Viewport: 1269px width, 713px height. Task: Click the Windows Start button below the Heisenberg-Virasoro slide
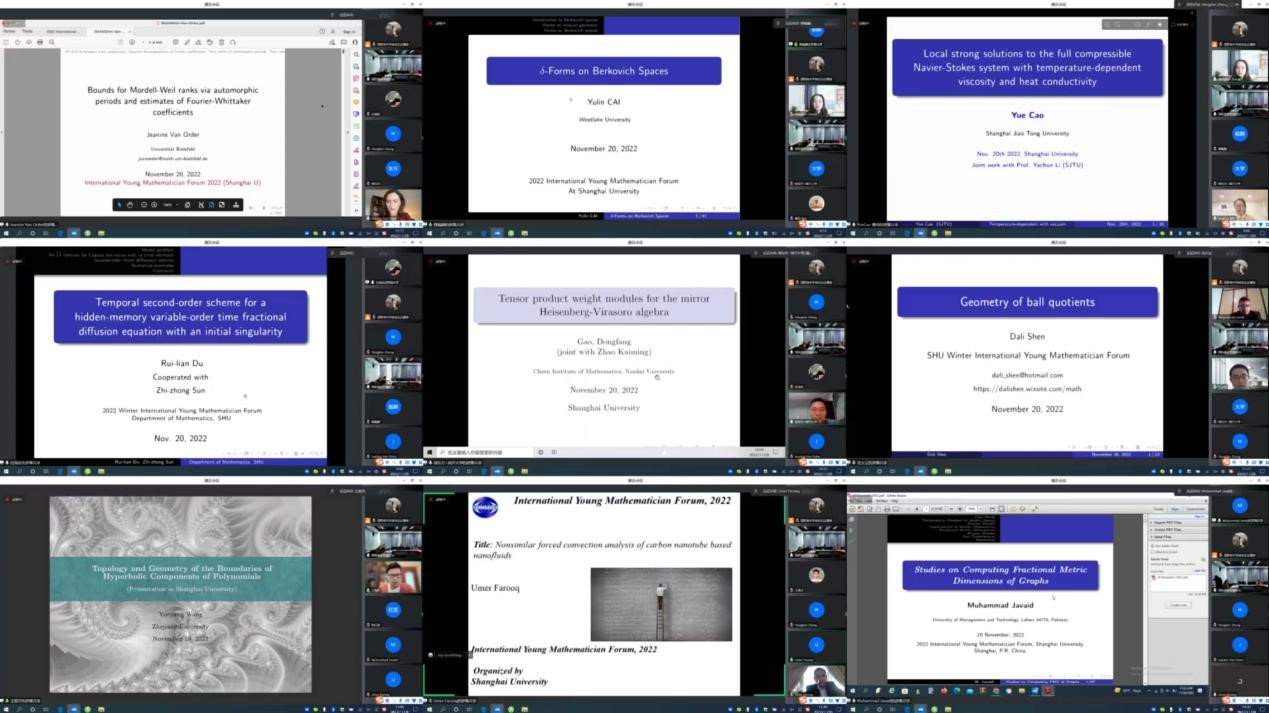pos(430,452)
